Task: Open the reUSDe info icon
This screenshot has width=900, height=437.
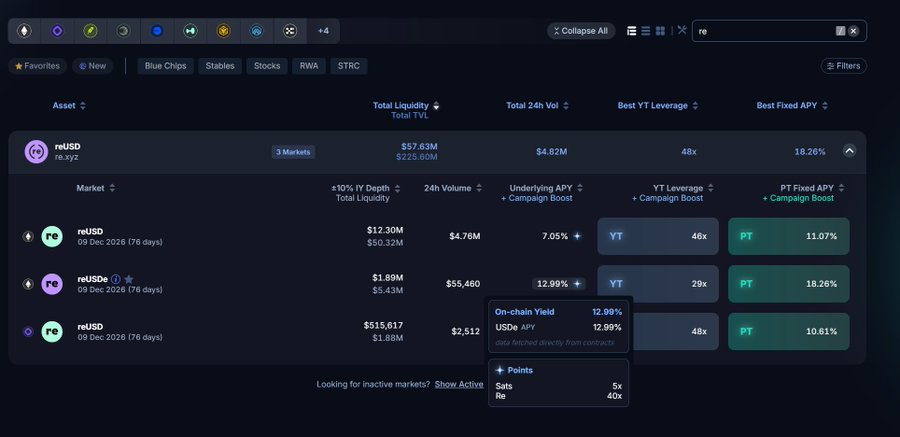Action: 116,279
